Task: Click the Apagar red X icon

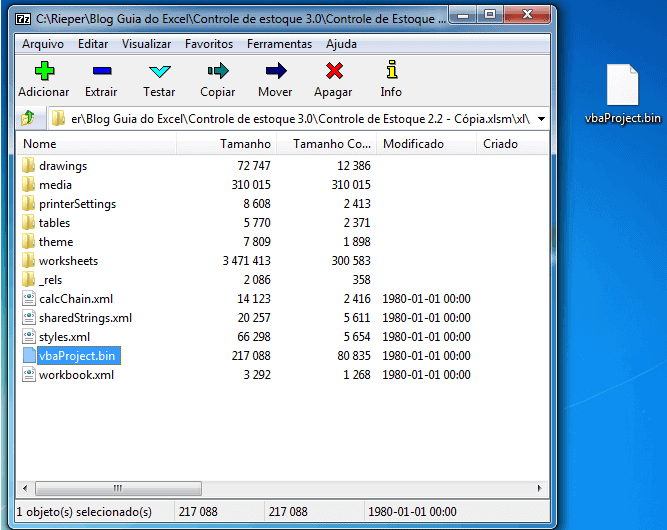Action: click(x=333, y=71)
